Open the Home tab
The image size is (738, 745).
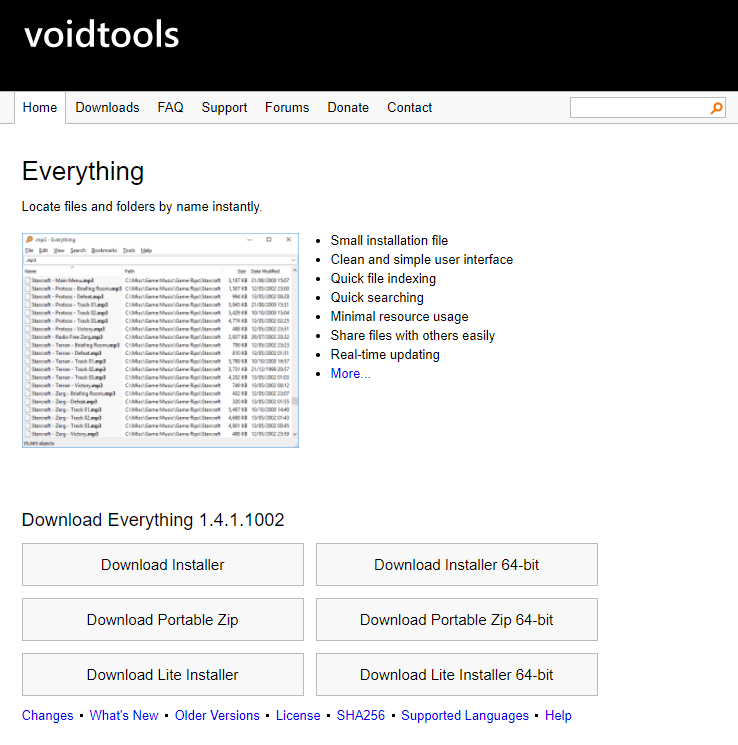coord(40,107)
